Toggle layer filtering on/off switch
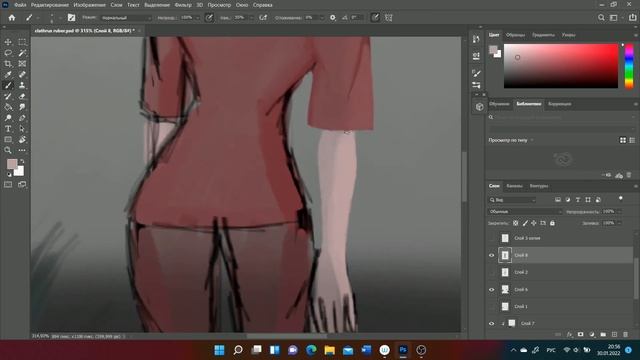640x360 pixels. point(620,199)
